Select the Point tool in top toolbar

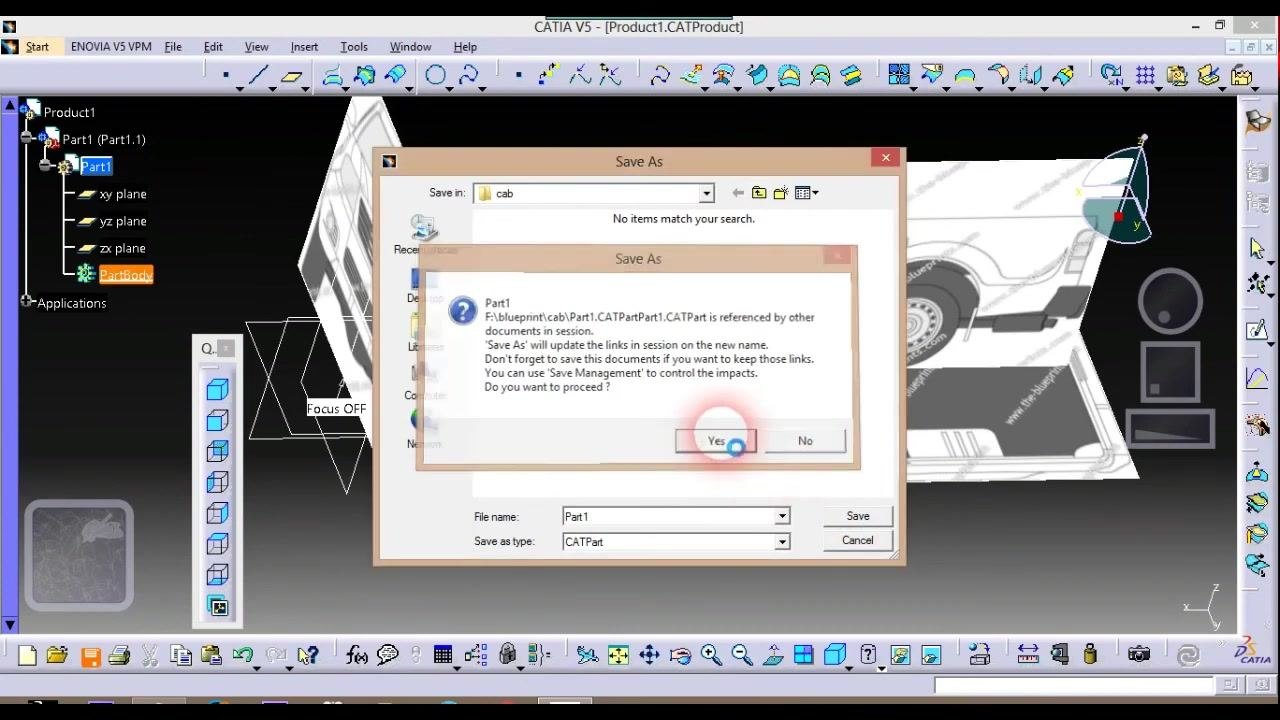pos(226,76)
